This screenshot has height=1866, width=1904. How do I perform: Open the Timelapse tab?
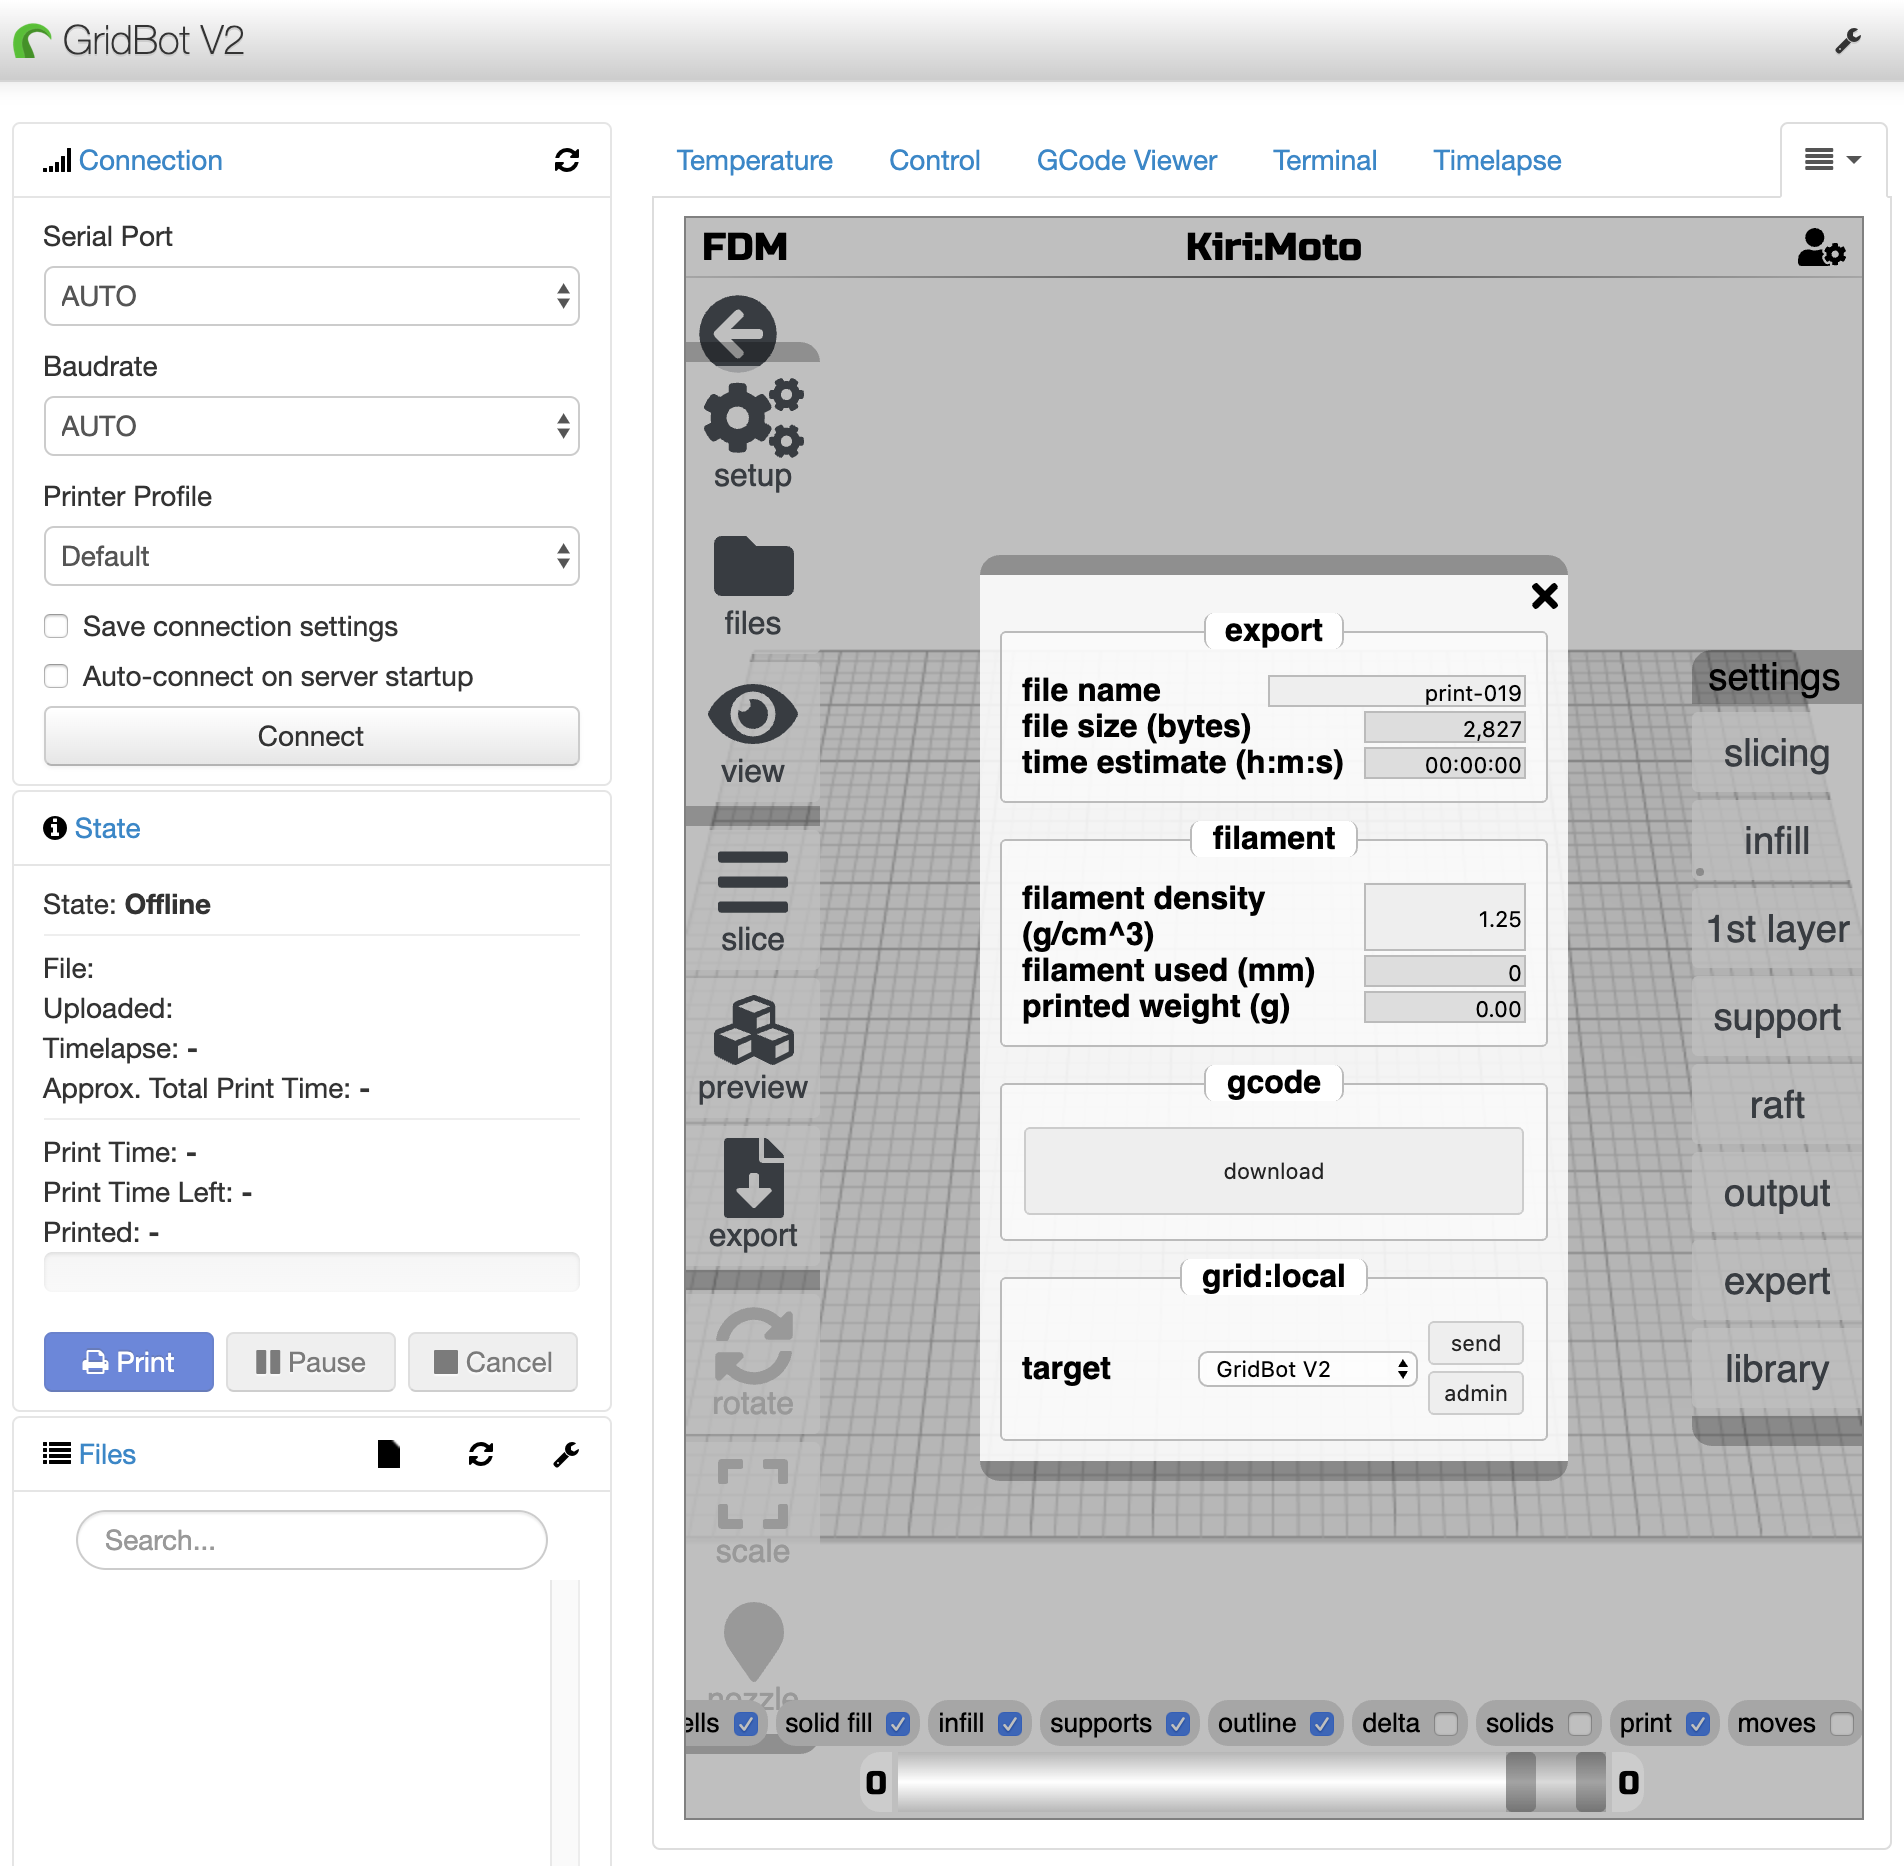(1497, 160)
